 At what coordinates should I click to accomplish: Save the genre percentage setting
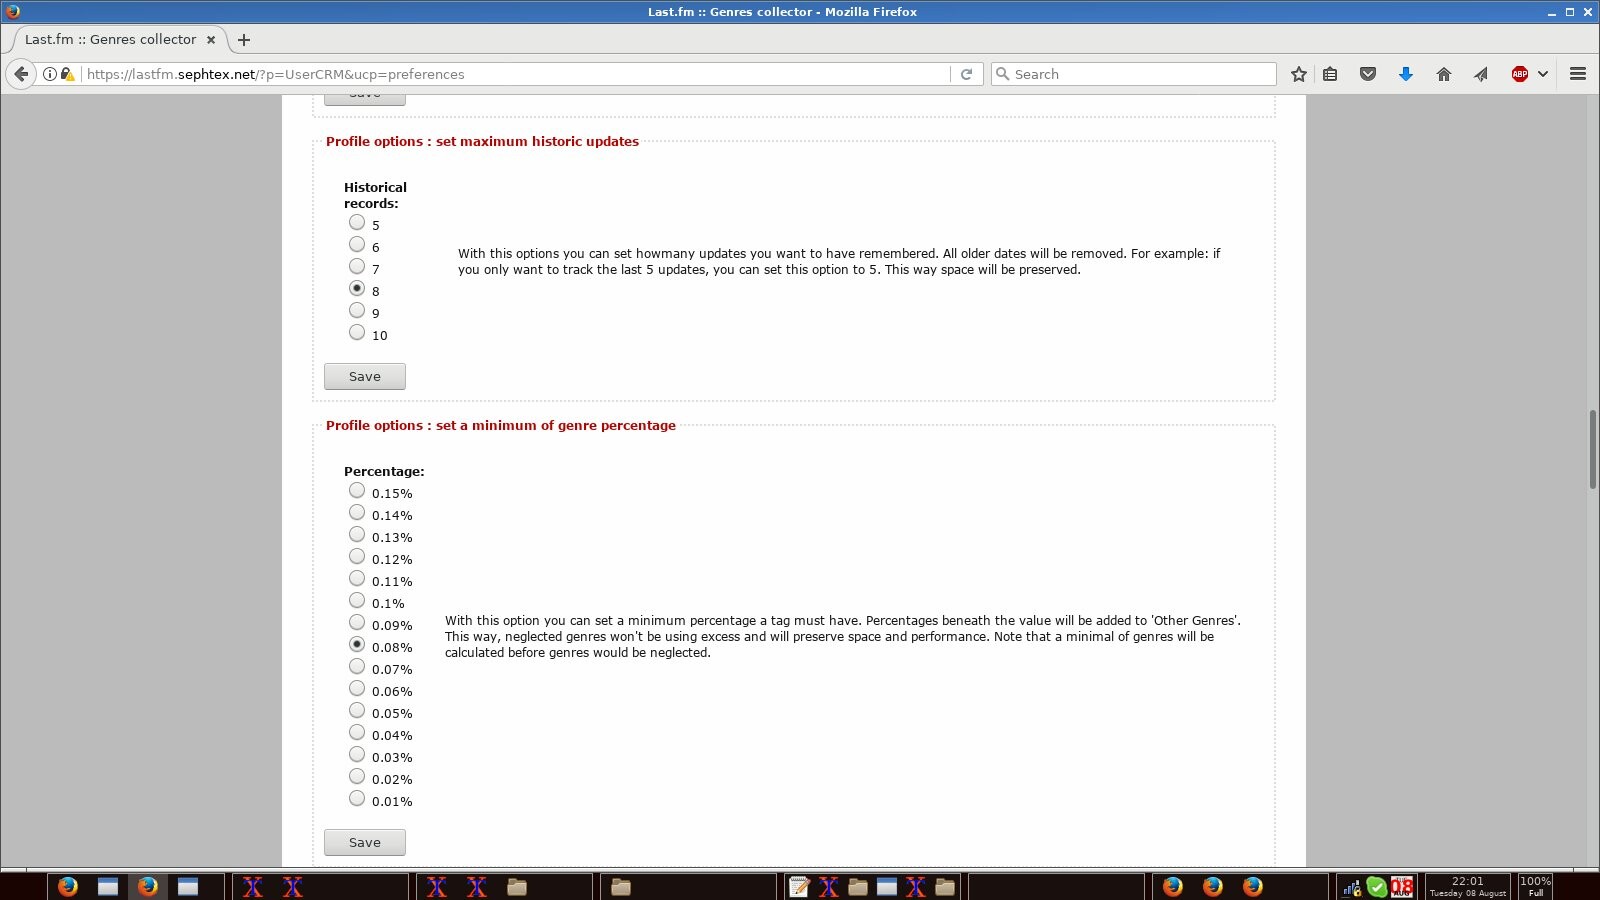[364, 843]
